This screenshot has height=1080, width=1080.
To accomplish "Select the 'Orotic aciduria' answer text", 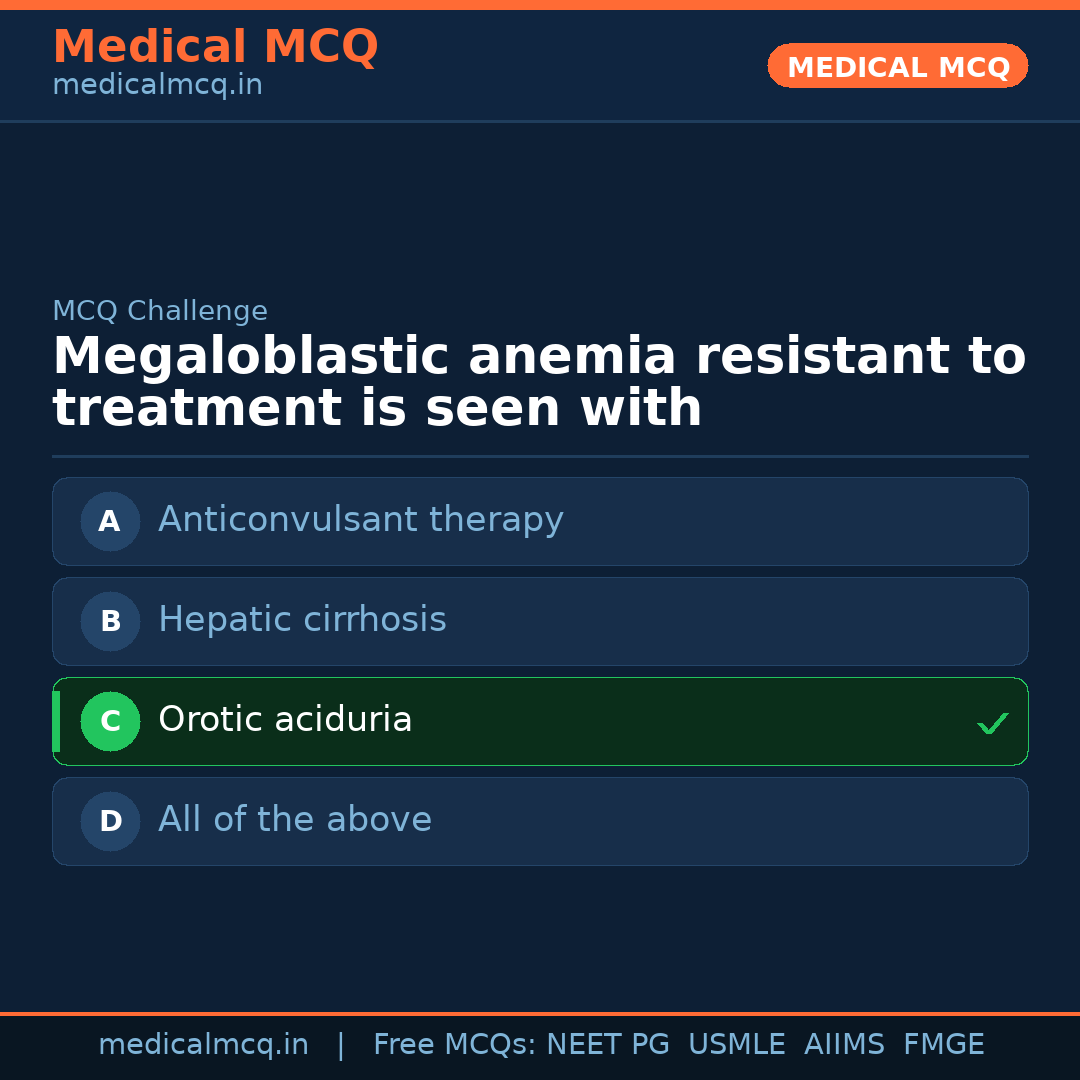I will click(x=285, y=720).
